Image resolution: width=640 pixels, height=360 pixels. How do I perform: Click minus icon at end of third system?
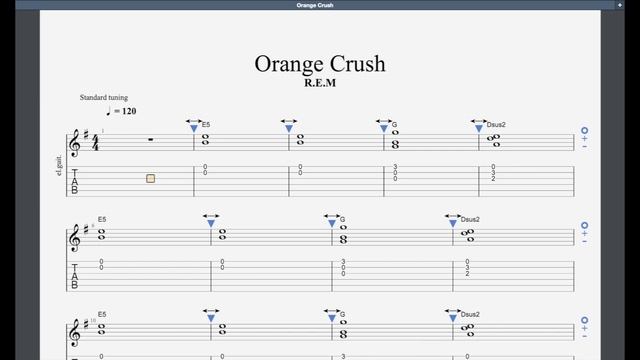[x=584, y=336]
